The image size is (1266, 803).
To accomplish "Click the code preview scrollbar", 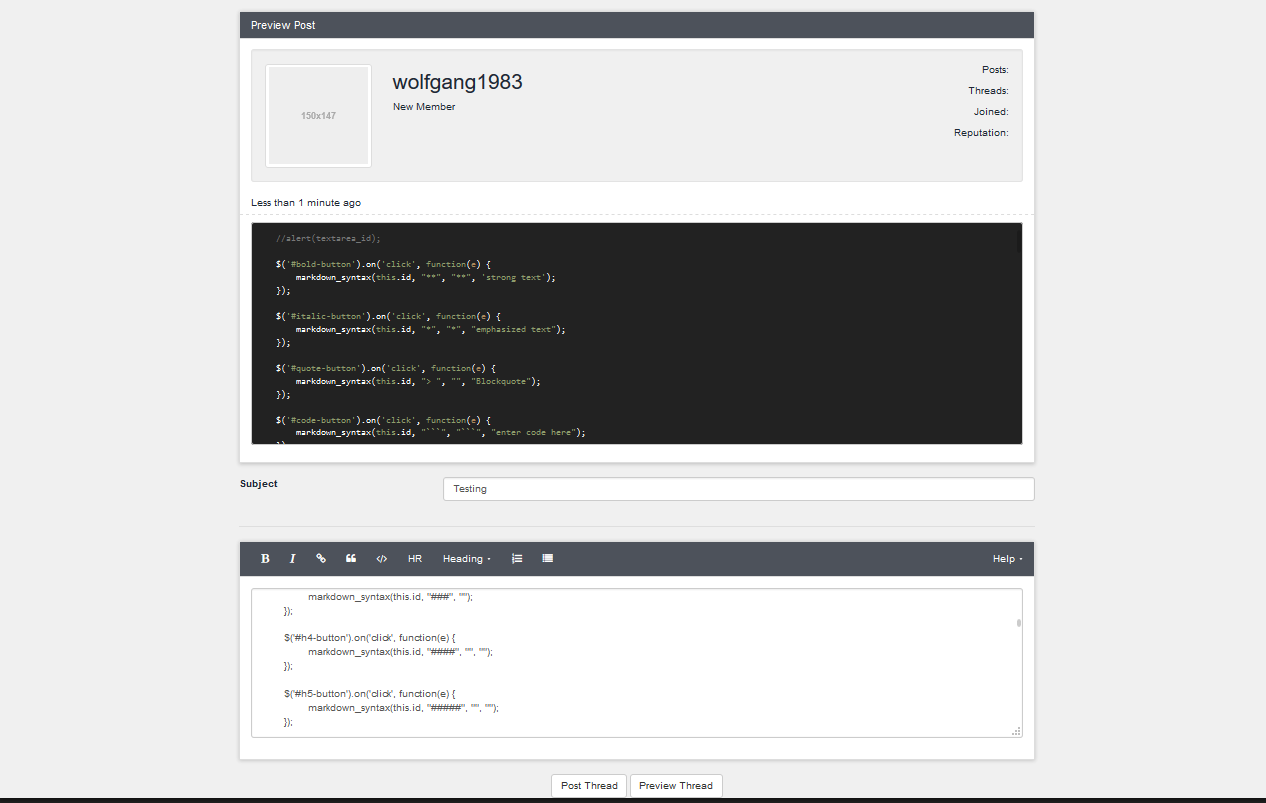I will (1019, 241).
